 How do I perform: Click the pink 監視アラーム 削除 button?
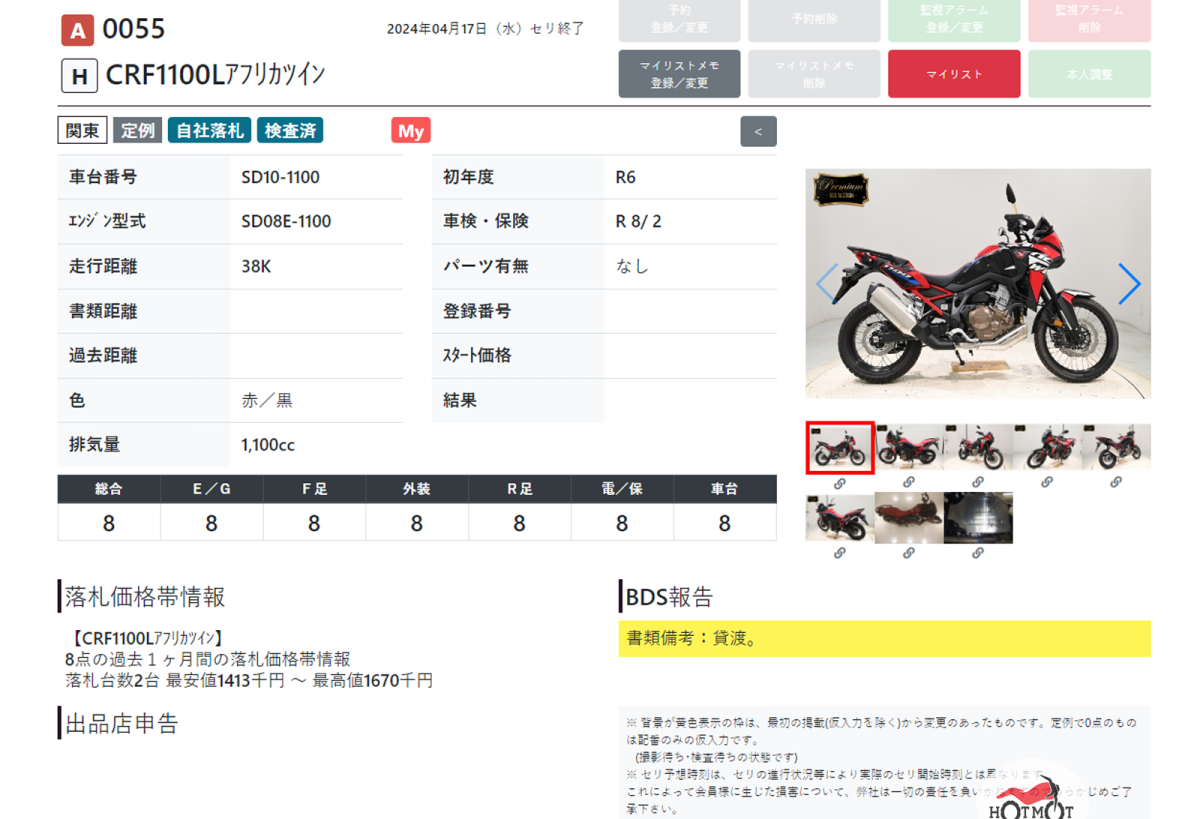pyautogui.click(x=1089, y=19)
